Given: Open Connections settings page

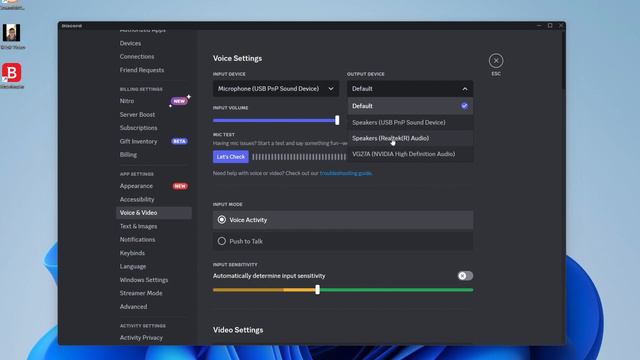Looking at the screenshot, I should pyautogui.click(x=137, y=57).
